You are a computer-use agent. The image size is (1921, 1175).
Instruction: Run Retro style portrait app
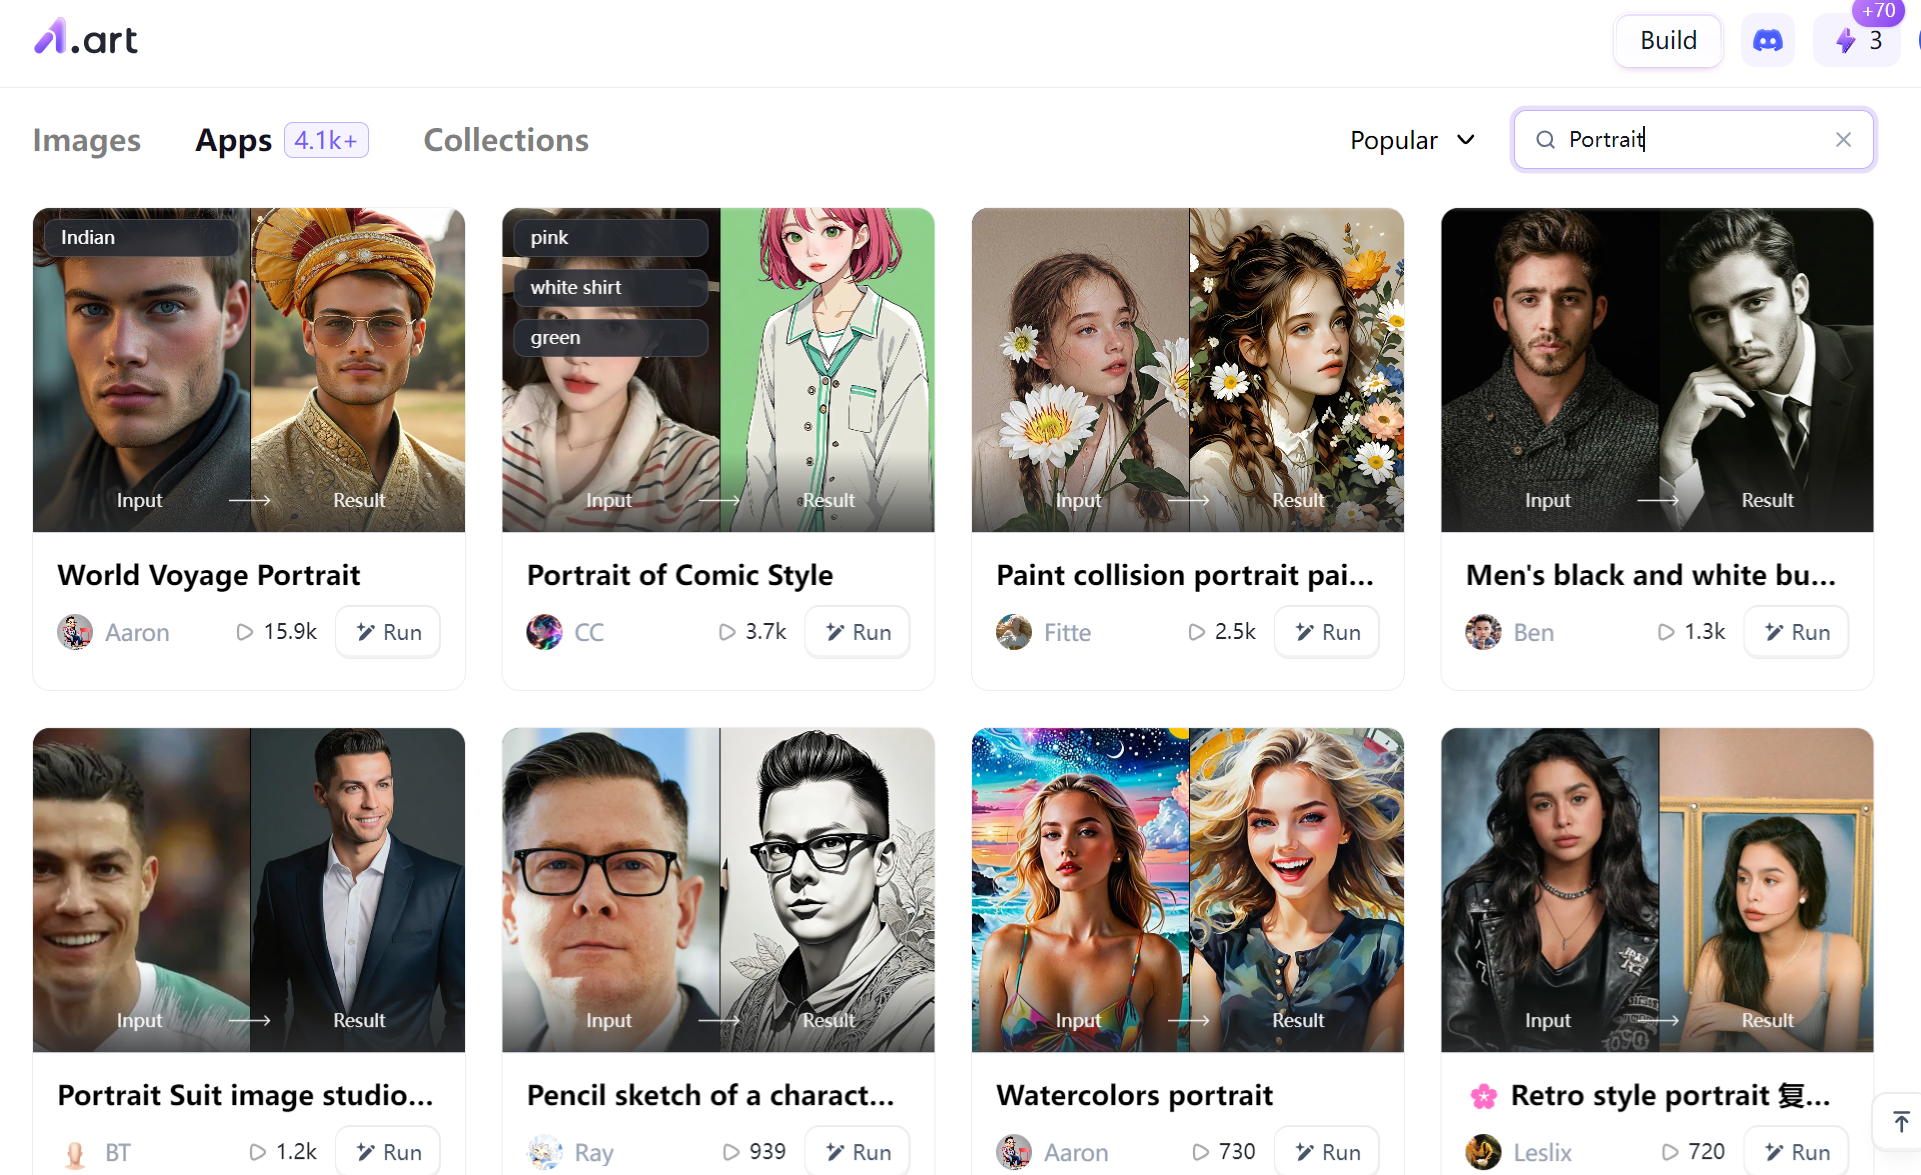(1796, 1151)
